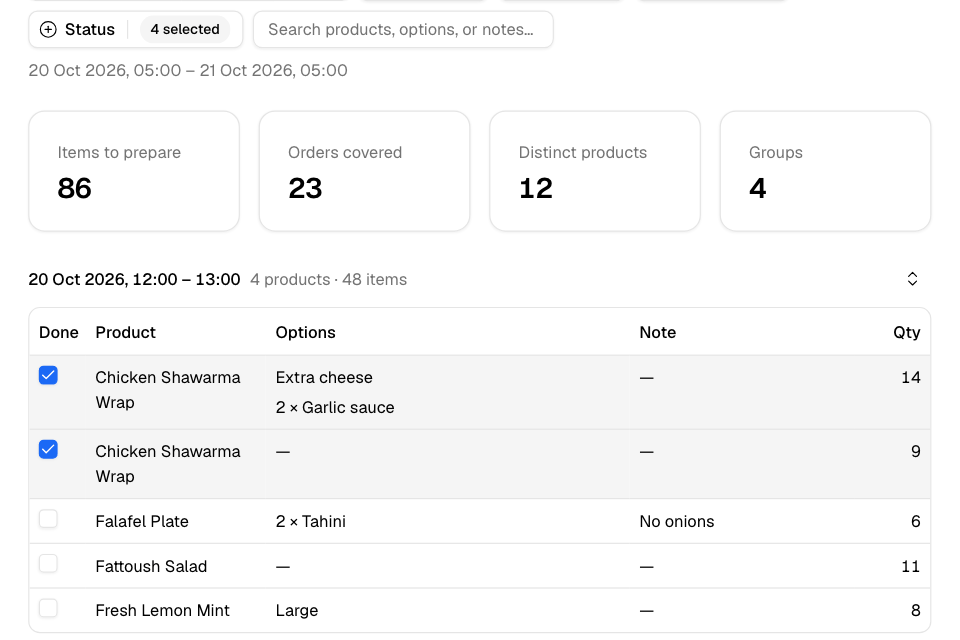Focus the search products, options, or notes field
This screenshot has width=960, height=640.
[x=403, y=29]
